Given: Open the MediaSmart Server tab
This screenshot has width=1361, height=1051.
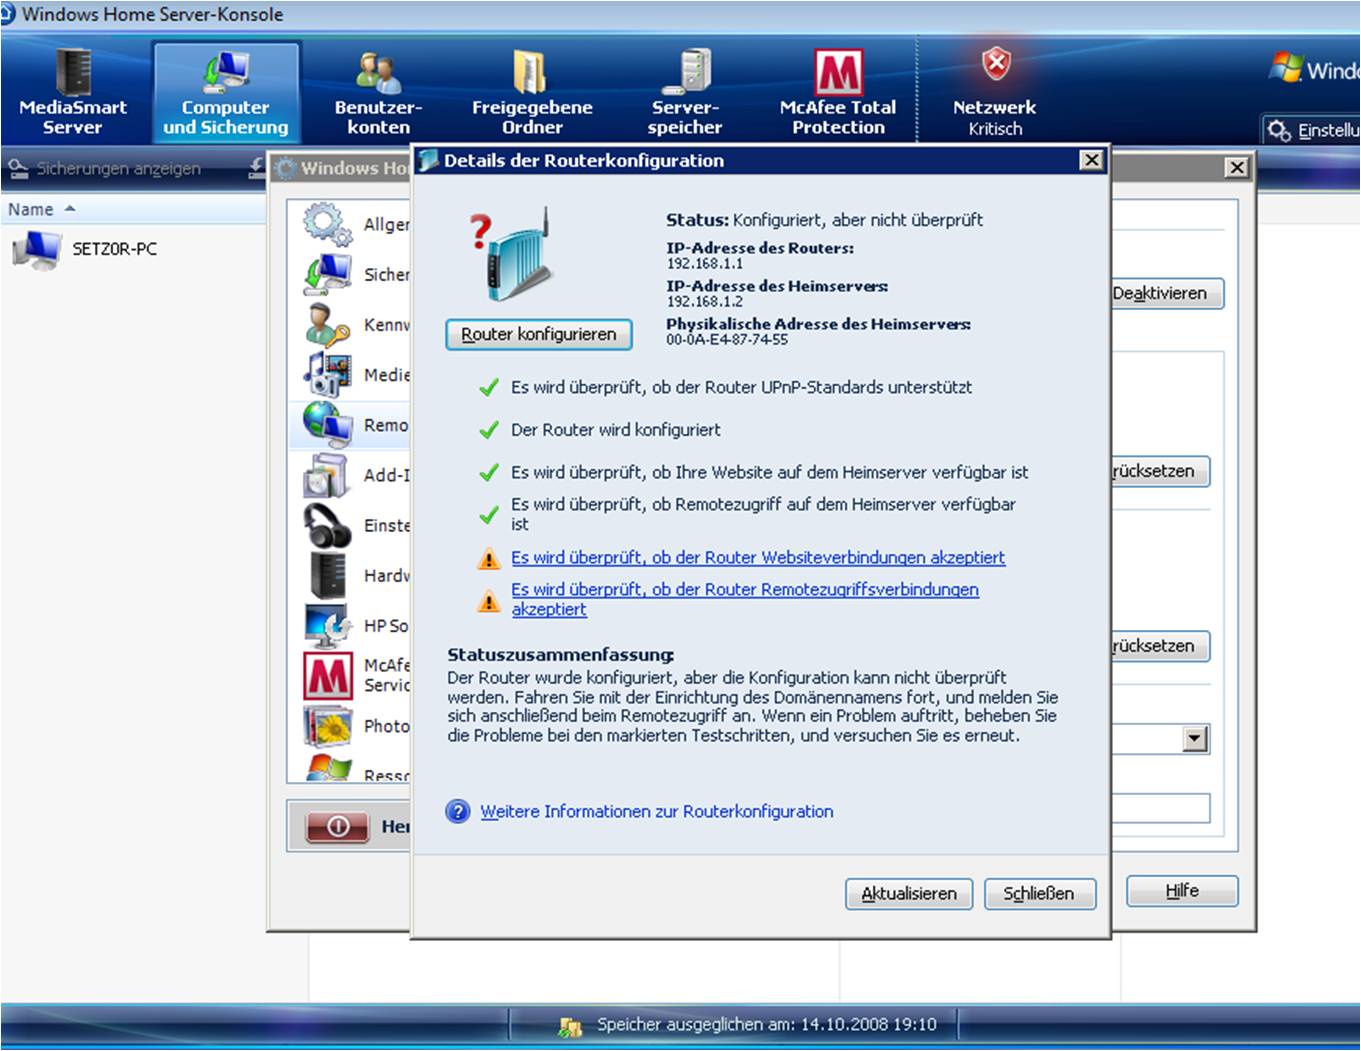Looking at the screenshot, I should coord(73,91).
